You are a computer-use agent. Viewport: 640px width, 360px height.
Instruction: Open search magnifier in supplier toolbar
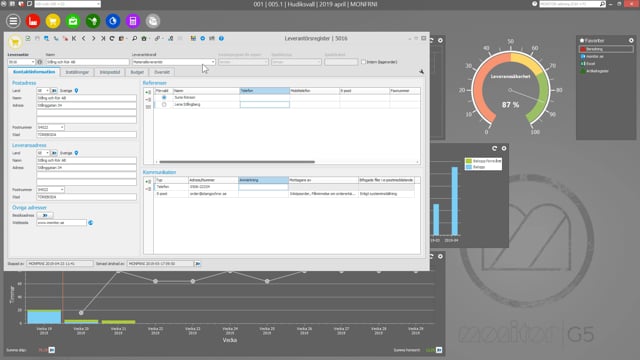134,38
